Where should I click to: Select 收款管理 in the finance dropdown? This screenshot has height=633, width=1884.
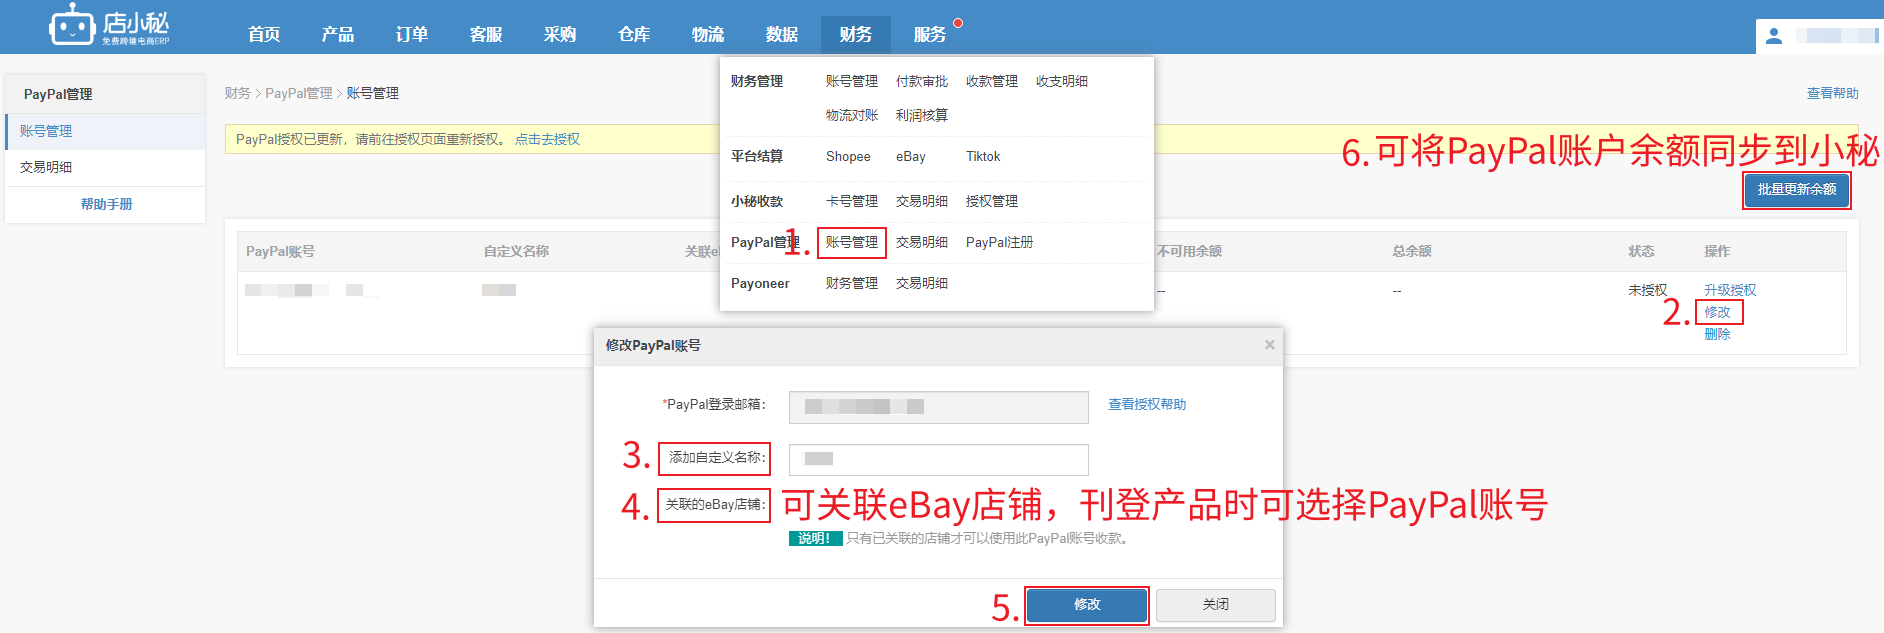click(992, 81)
